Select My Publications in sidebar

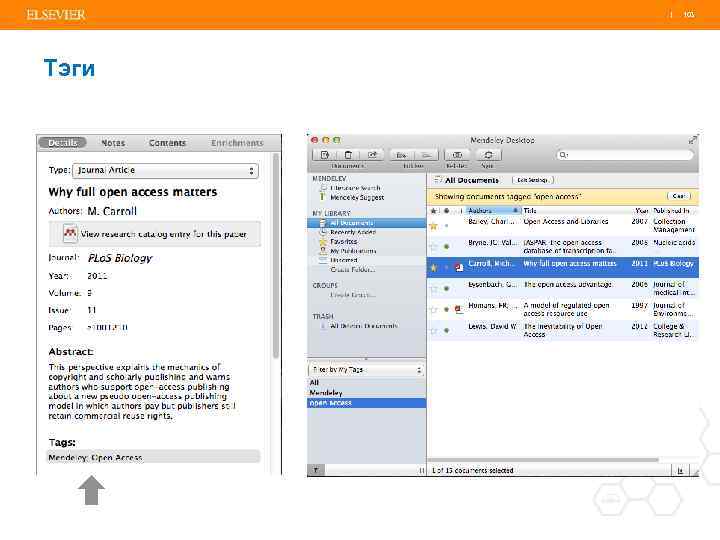click(x=353, y=251)
